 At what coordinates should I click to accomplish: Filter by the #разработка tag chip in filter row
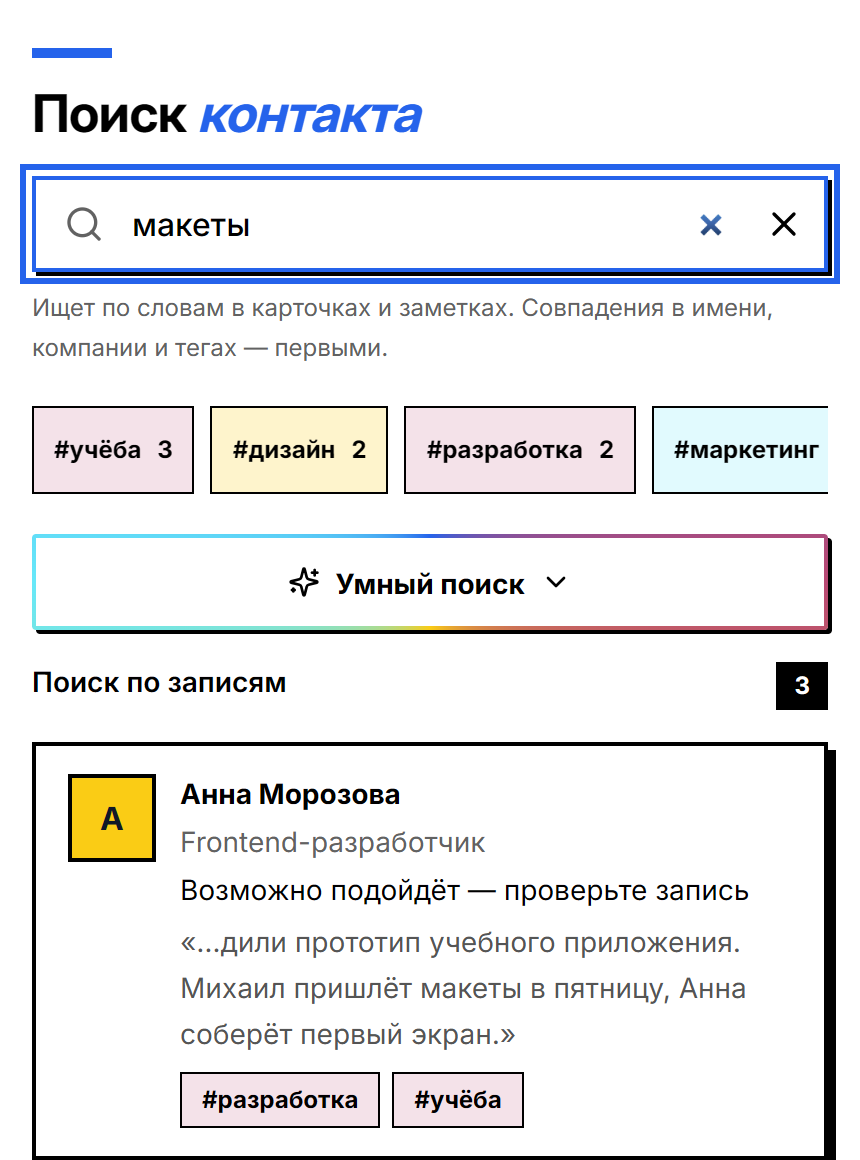tap(520, 450)
